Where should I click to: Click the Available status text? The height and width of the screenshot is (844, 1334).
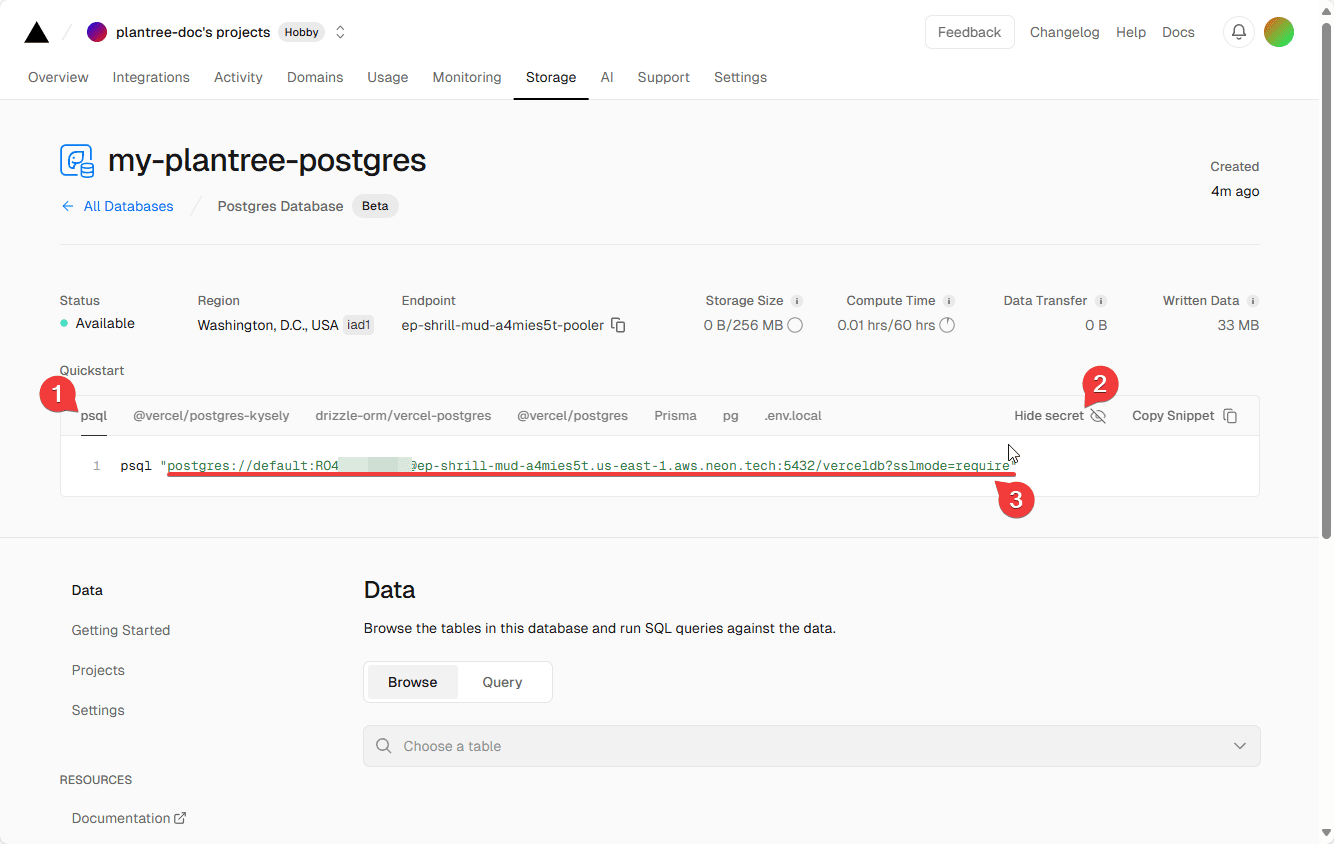[x=105, y=323]
